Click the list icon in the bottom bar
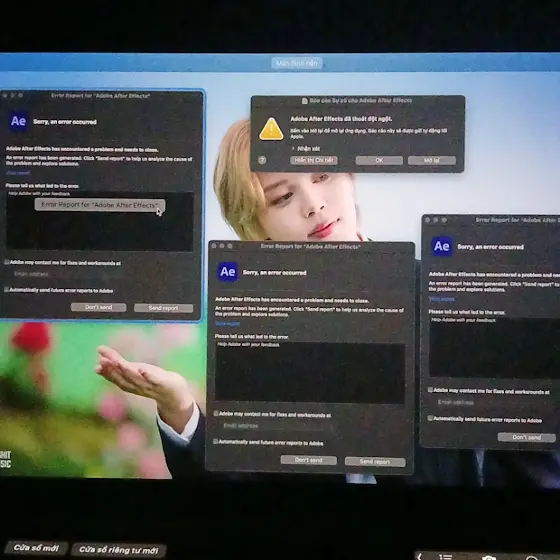The width and height of the screenshot is (560, 560). [445, 557]
